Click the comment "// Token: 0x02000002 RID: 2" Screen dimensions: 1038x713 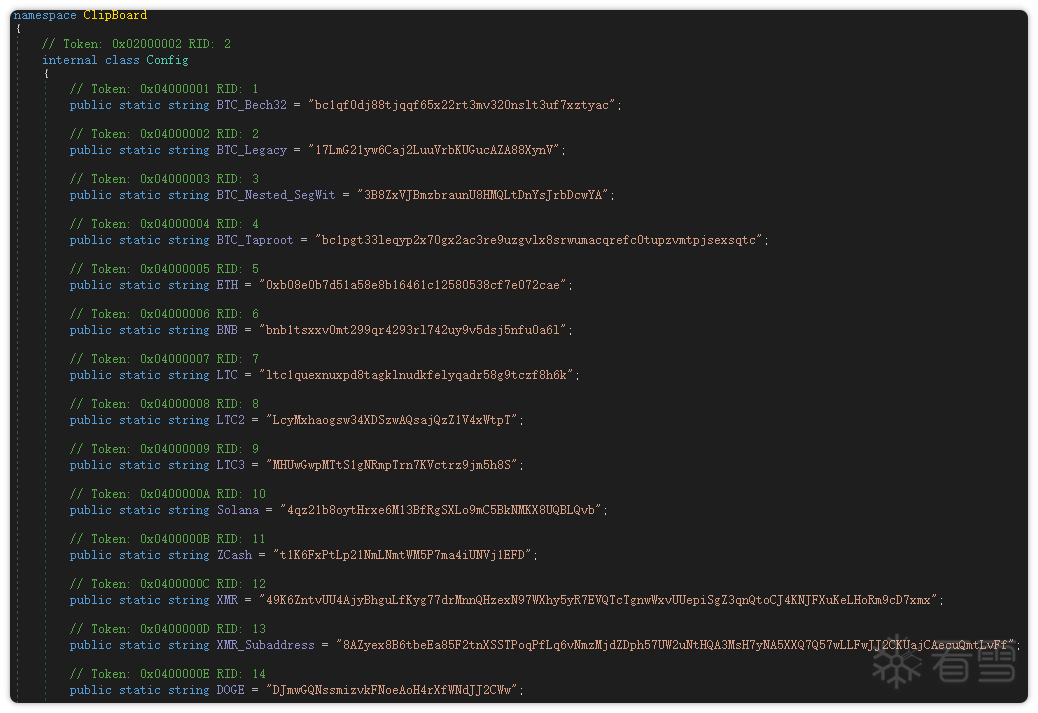(x=136, y=44)
